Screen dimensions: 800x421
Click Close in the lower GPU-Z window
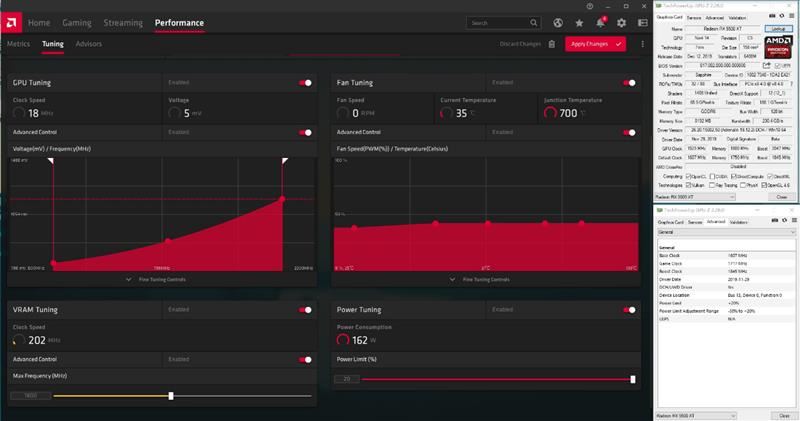784,416
